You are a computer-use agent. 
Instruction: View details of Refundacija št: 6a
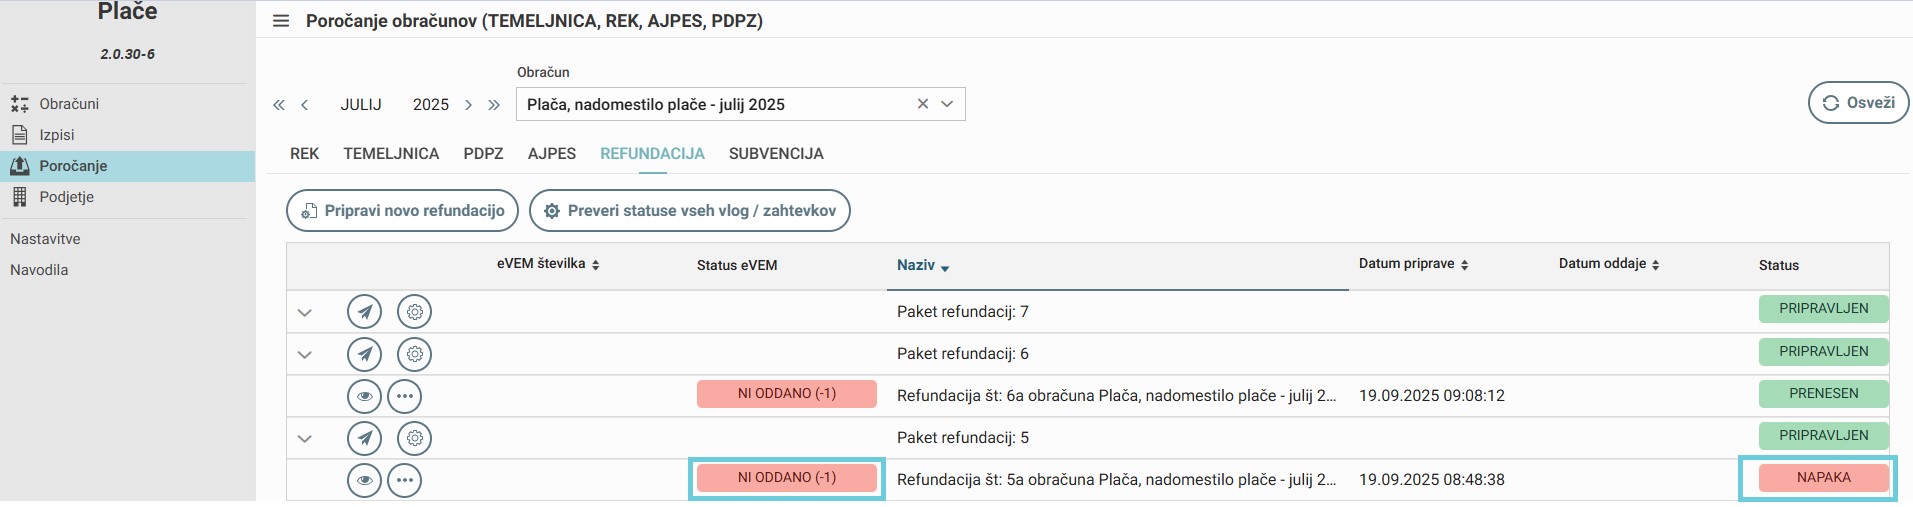(x=364, y=396)
